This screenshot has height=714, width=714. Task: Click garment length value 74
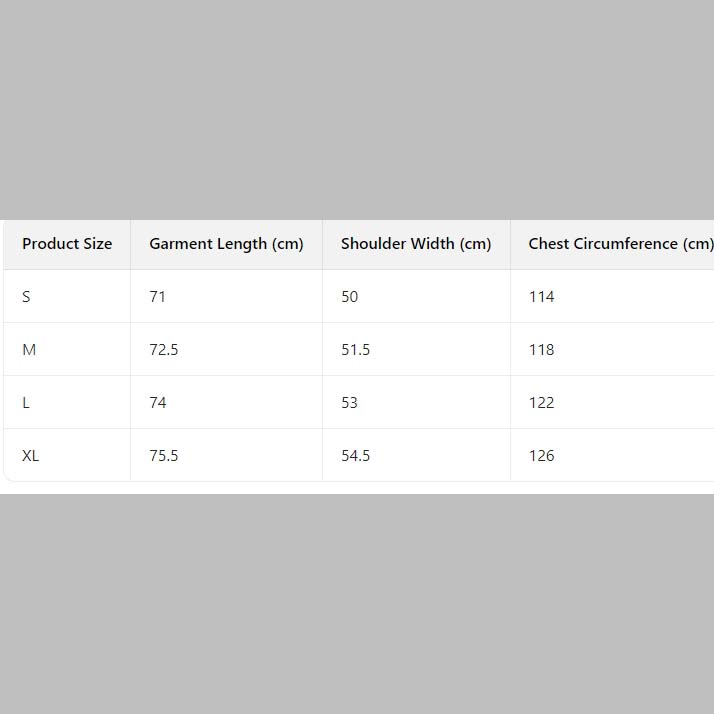coord(158,403)
